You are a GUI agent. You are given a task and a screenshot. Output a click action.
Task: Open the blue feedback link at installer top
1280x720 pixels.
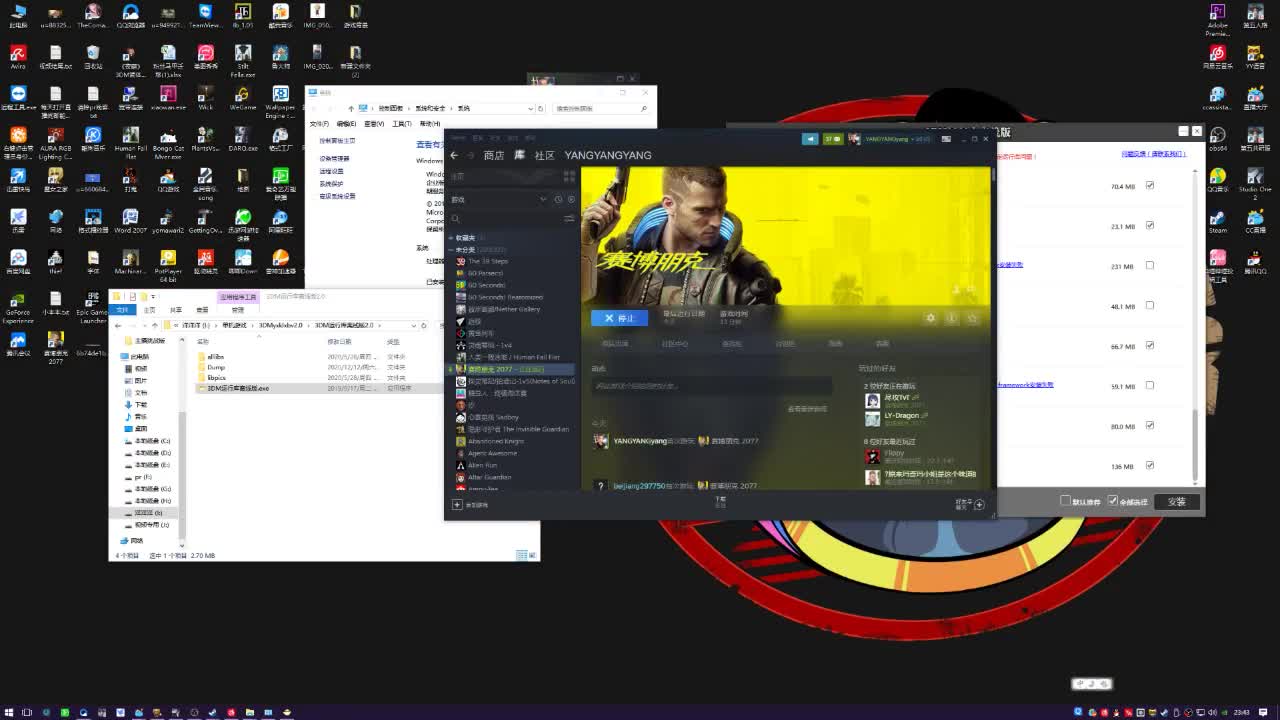point(1153,154)
